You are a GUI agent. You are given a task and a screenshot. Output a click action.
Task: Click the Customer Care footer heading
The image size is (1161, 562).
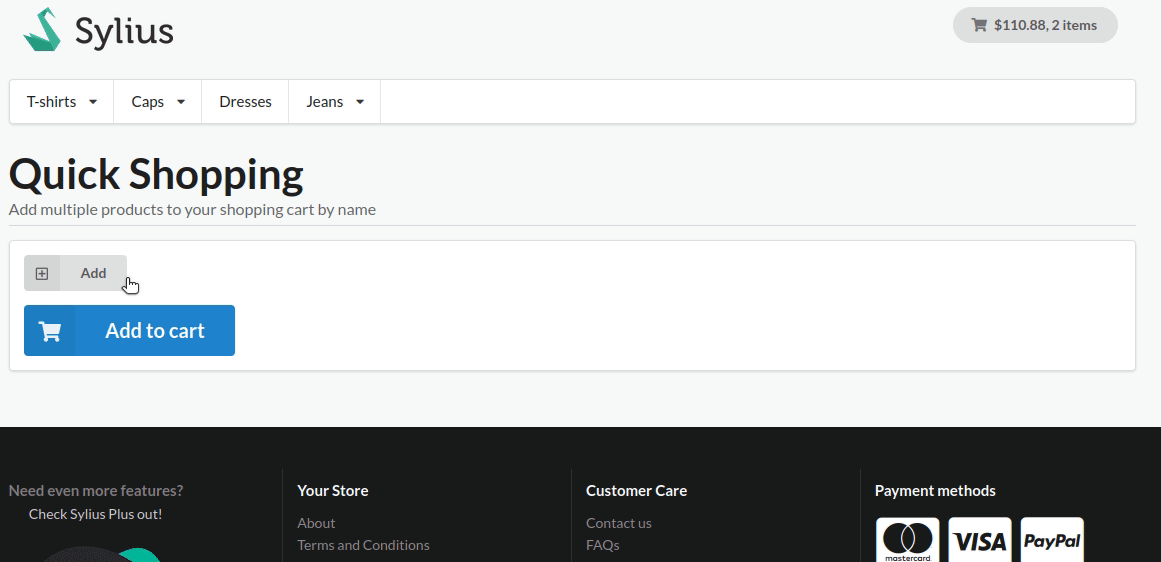click(x=636, y=490)
